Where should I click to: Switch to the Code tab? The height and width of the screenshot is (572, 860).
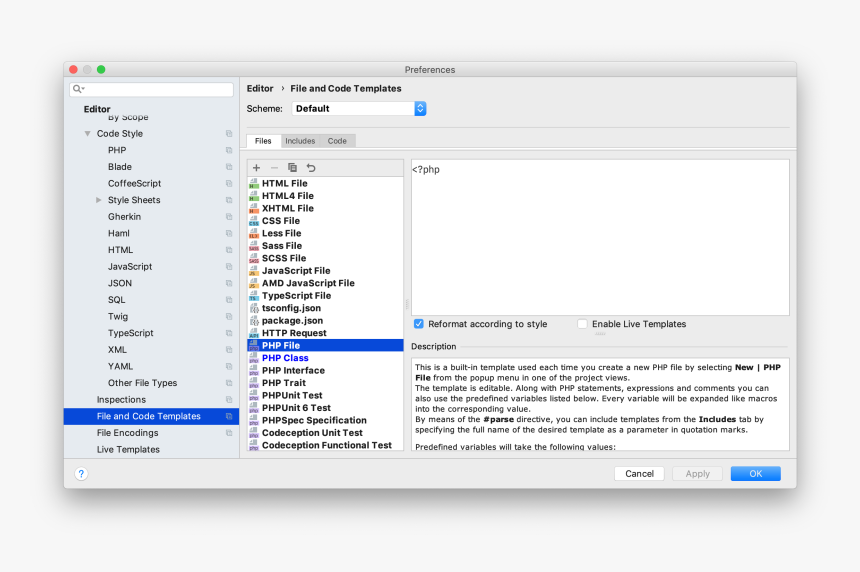(x=337, y=141)
